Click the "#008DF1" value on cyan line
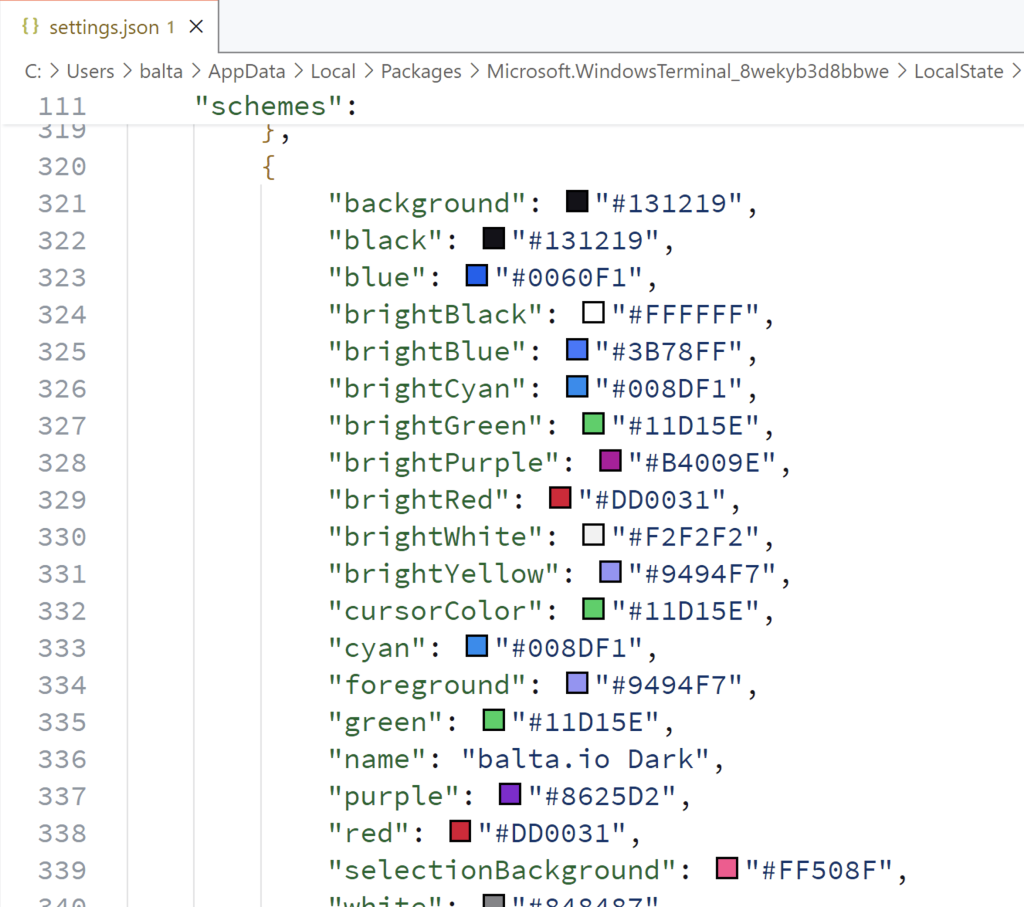 [x=569, y=648]
